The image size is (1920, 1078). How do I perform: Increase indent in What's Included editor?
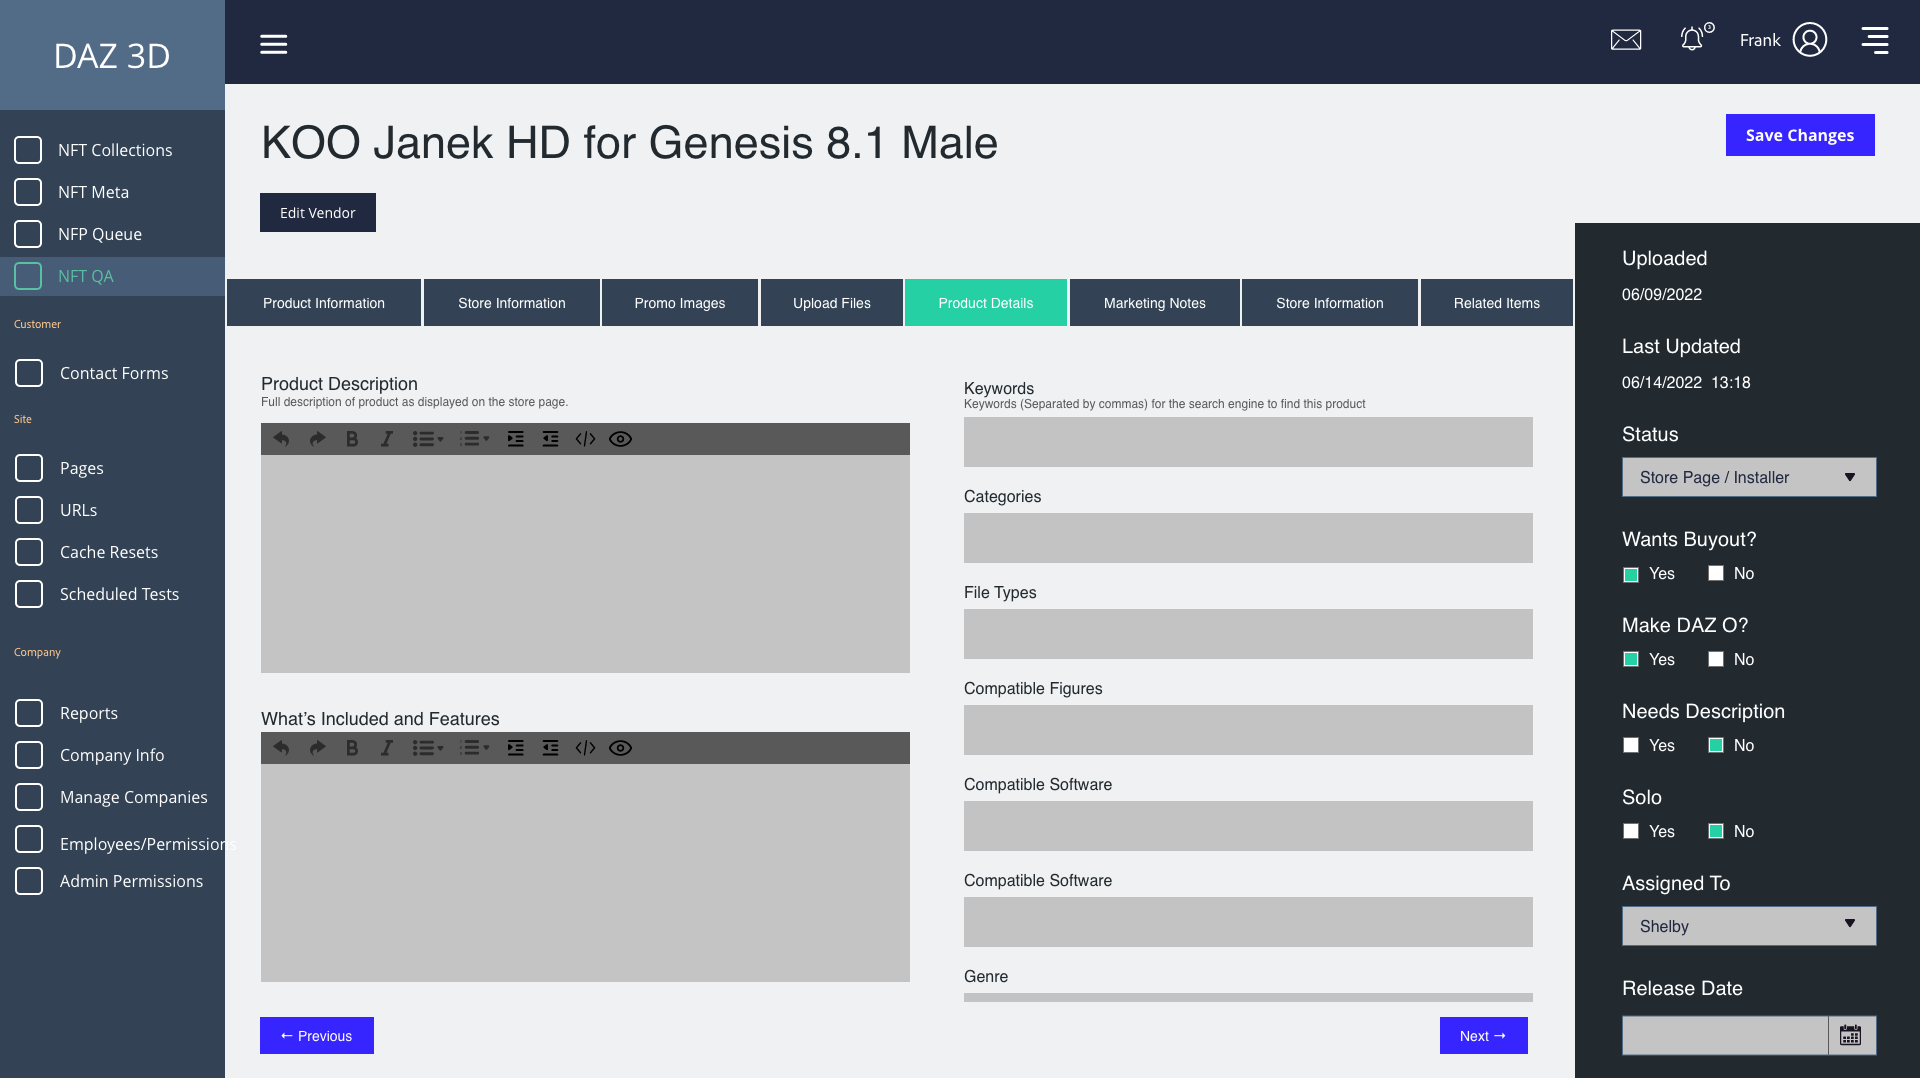pos(515,748)
